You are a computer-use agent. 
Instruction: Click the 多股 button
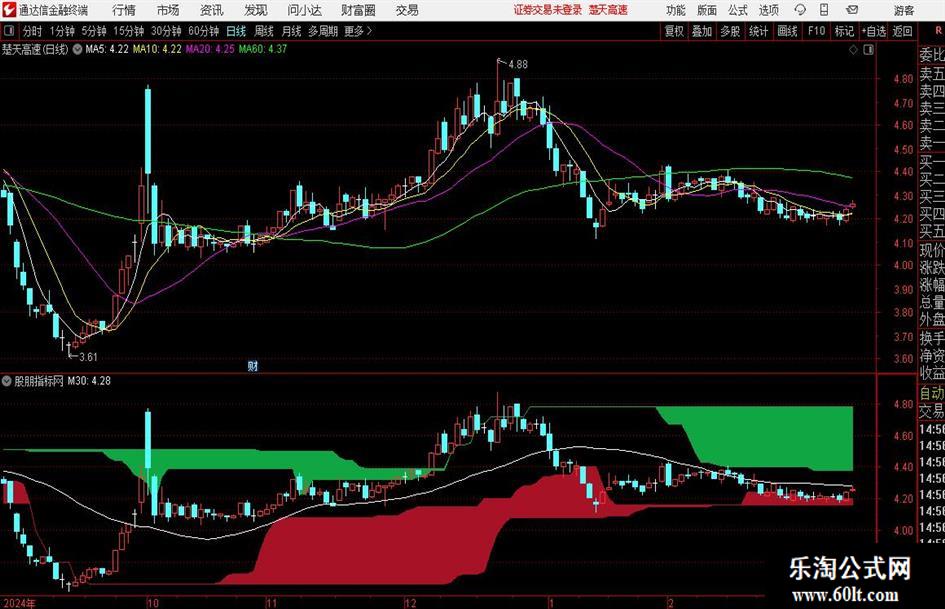[x=730, y=31]
